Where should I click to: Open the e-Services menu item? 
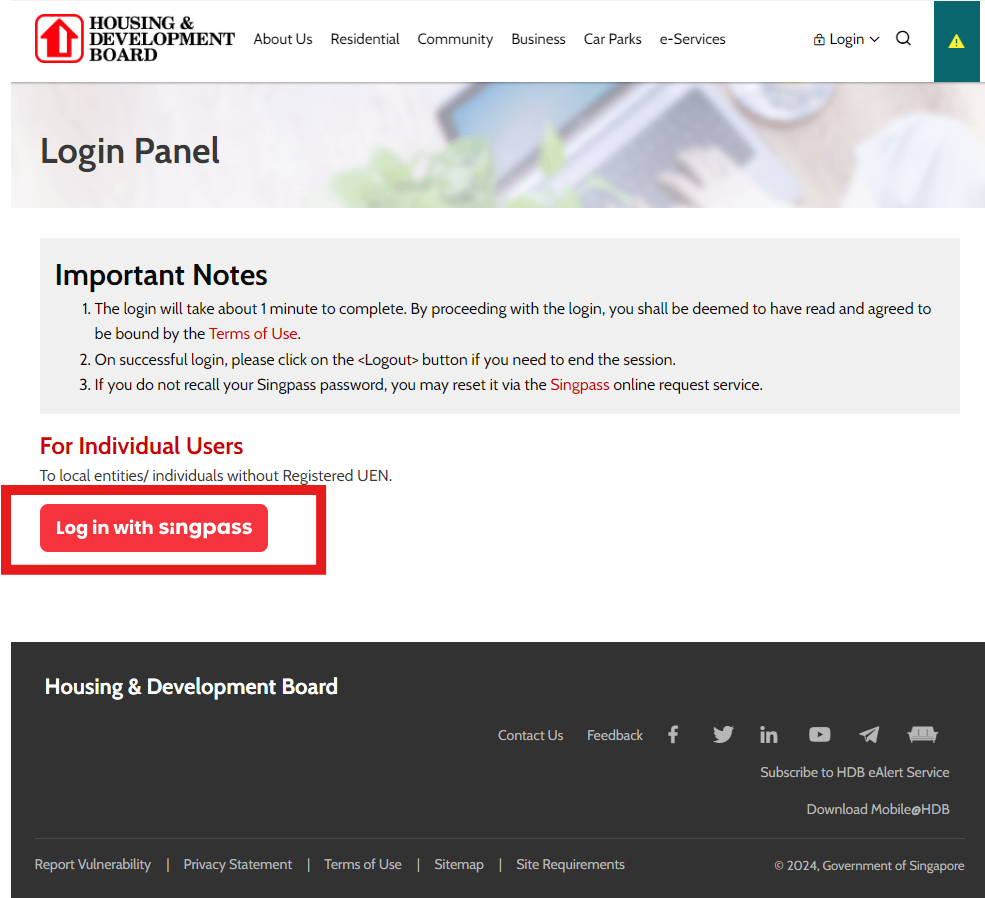click(x=692, y=39)
